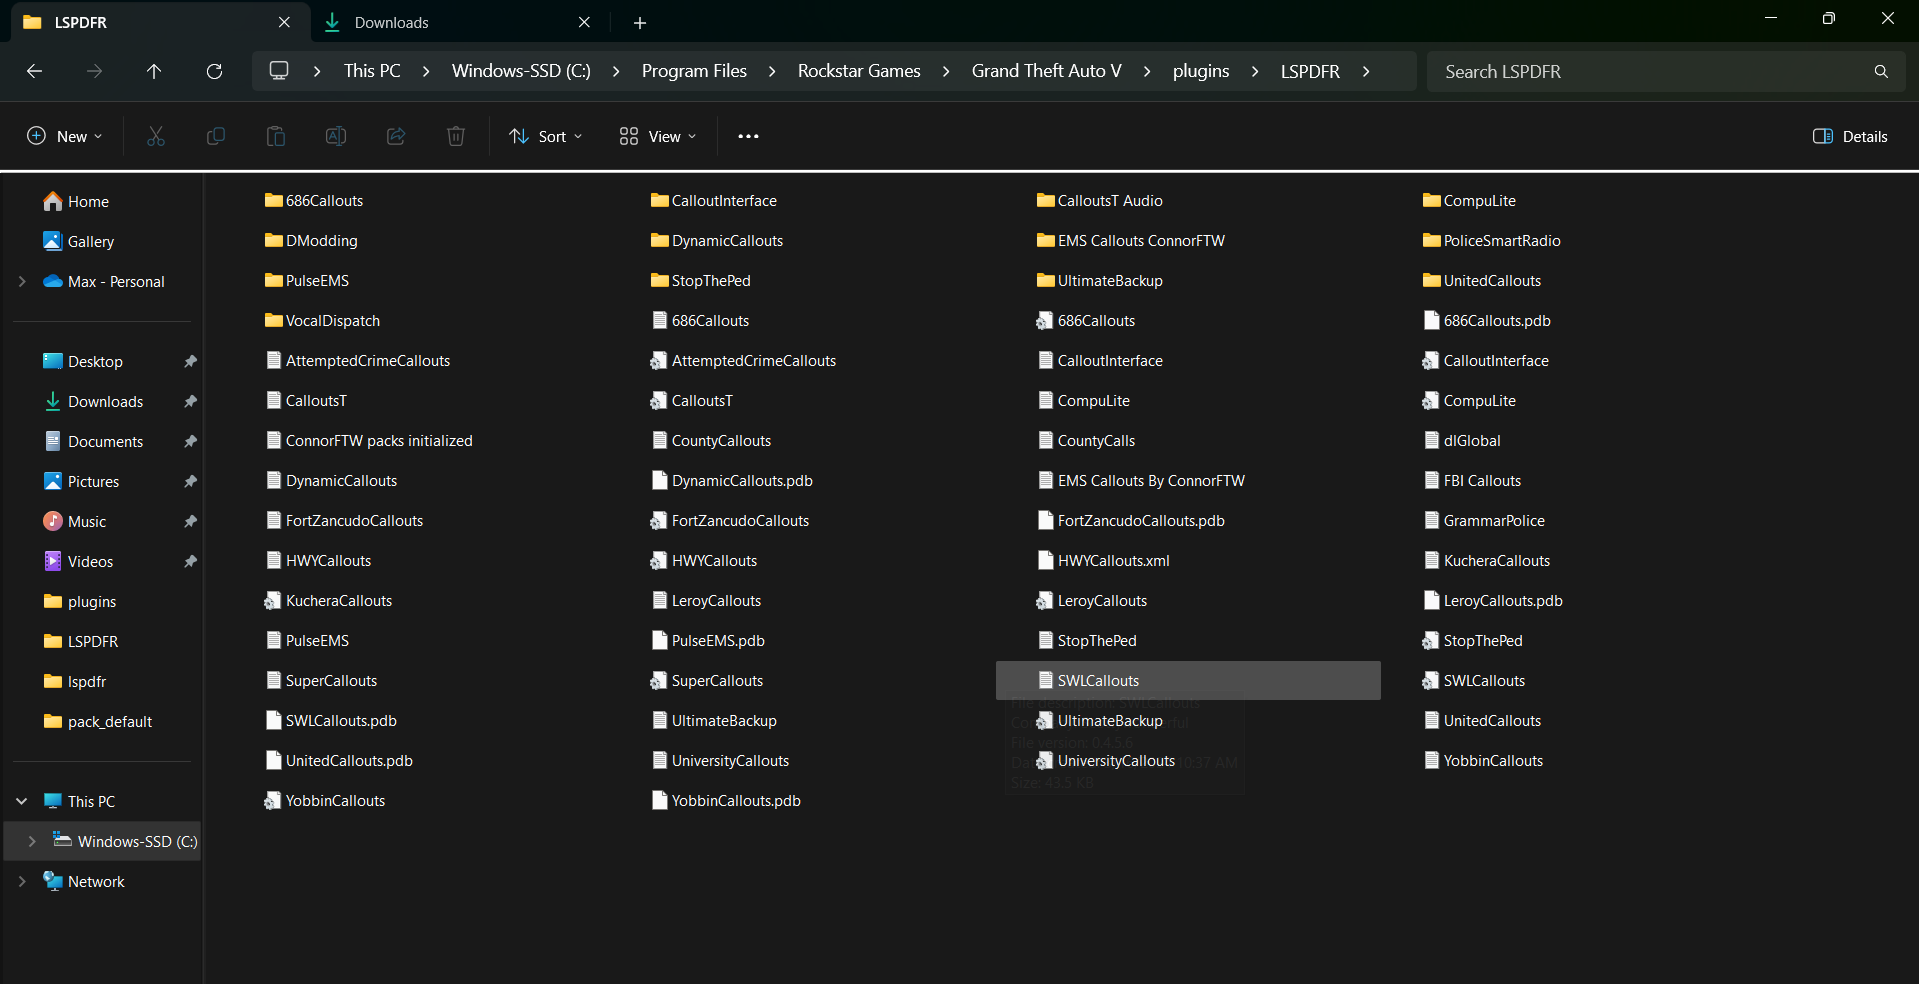Open the Sort dropdown
This screenshot has height=984, width=1919.
pyautogui.click(x=546, y=136)
